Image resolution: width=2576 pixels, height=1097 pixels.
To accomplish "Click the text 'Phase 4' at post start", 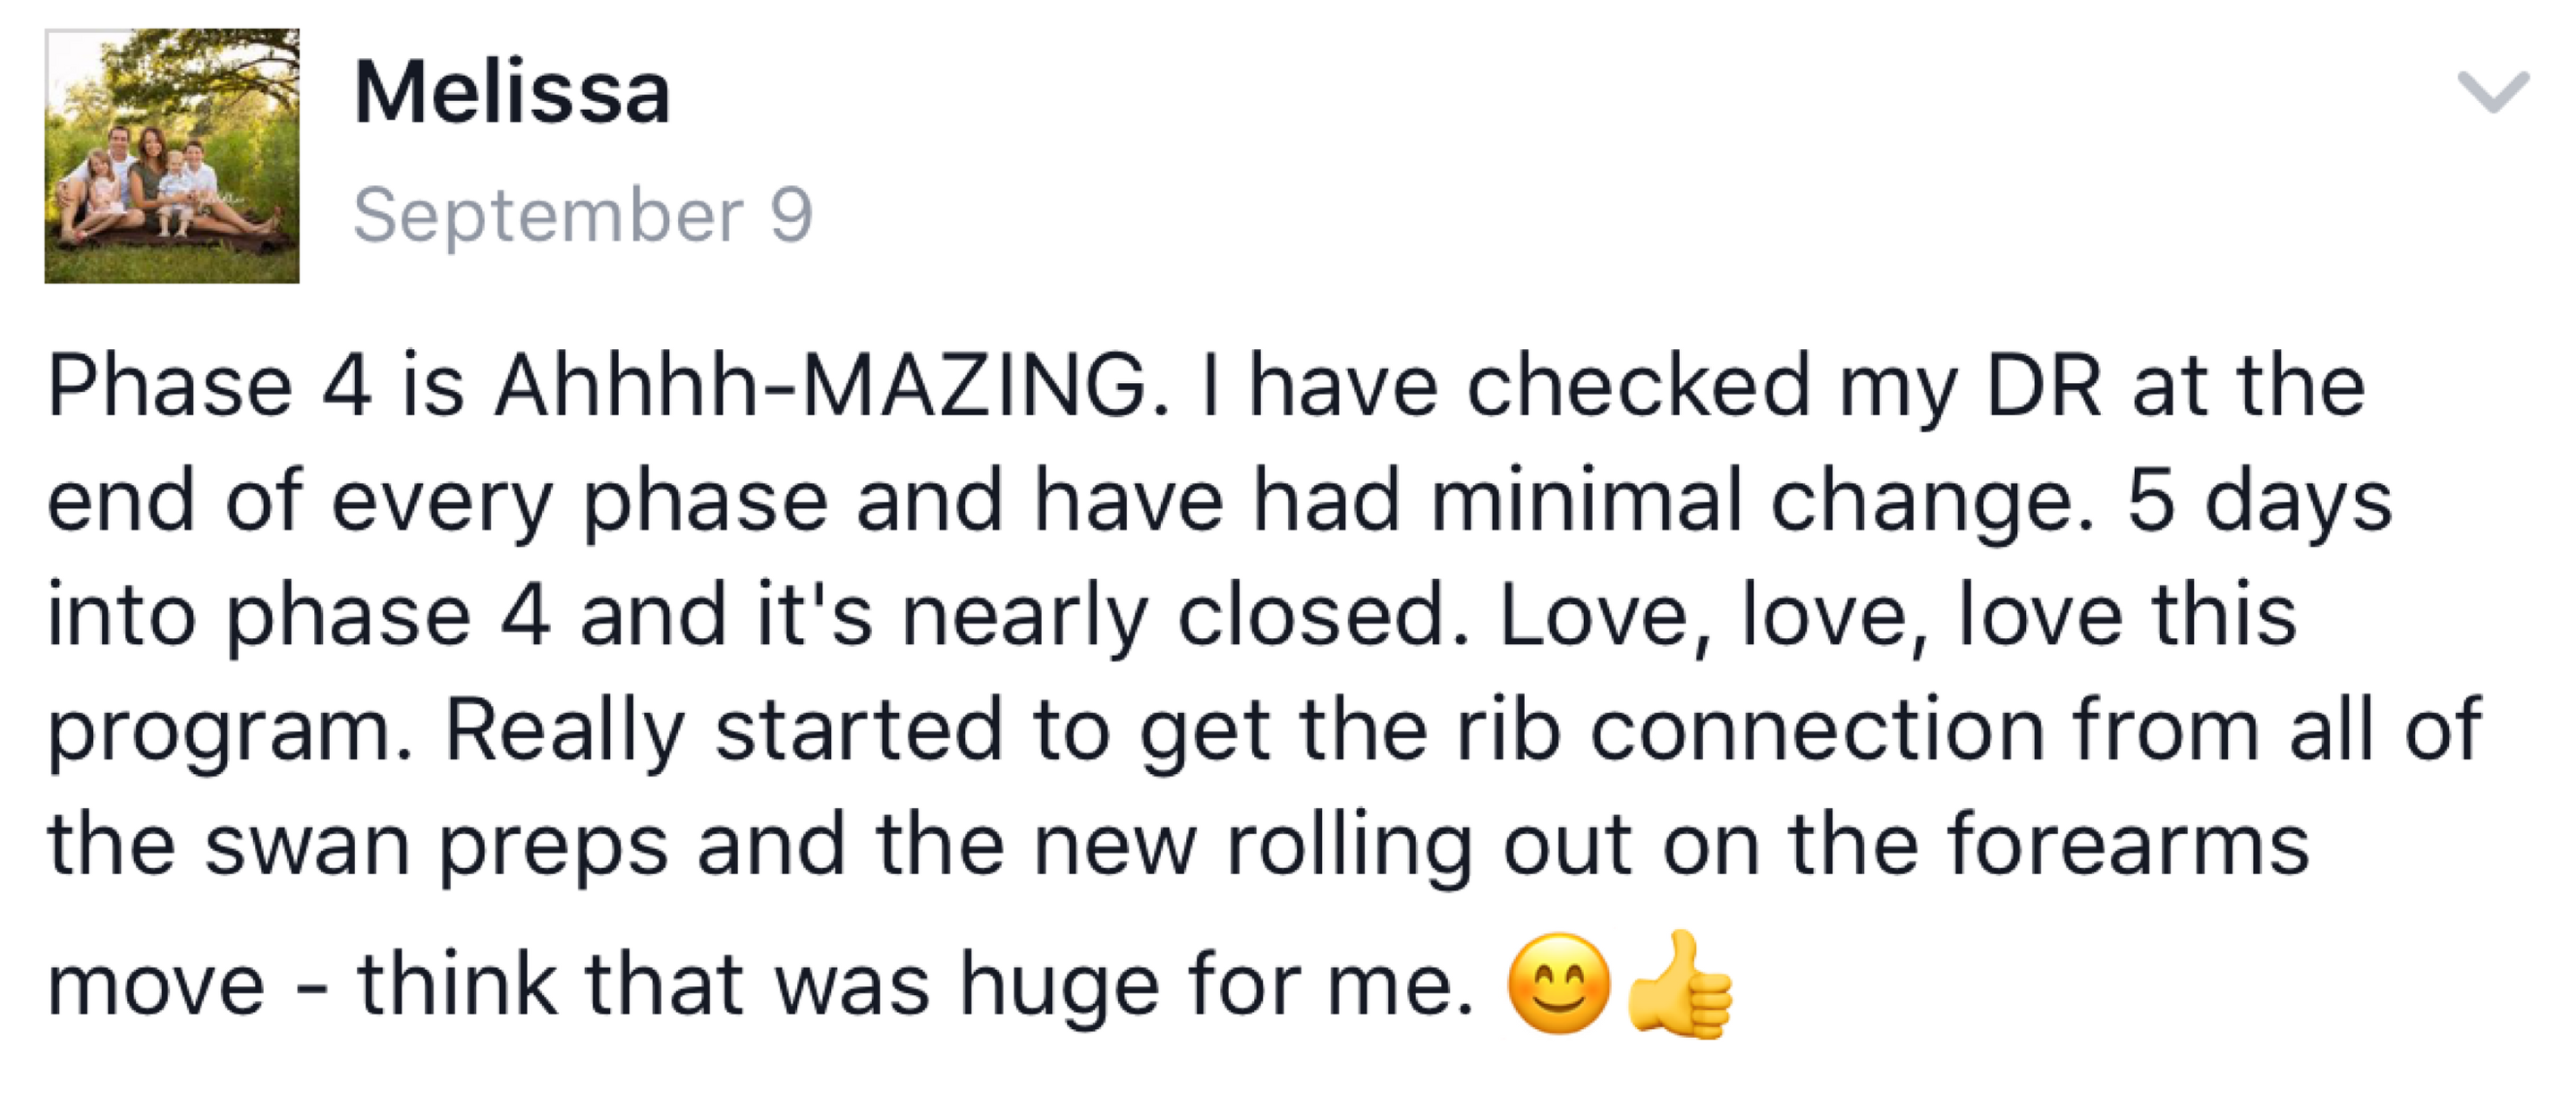I will coord(210,386).
